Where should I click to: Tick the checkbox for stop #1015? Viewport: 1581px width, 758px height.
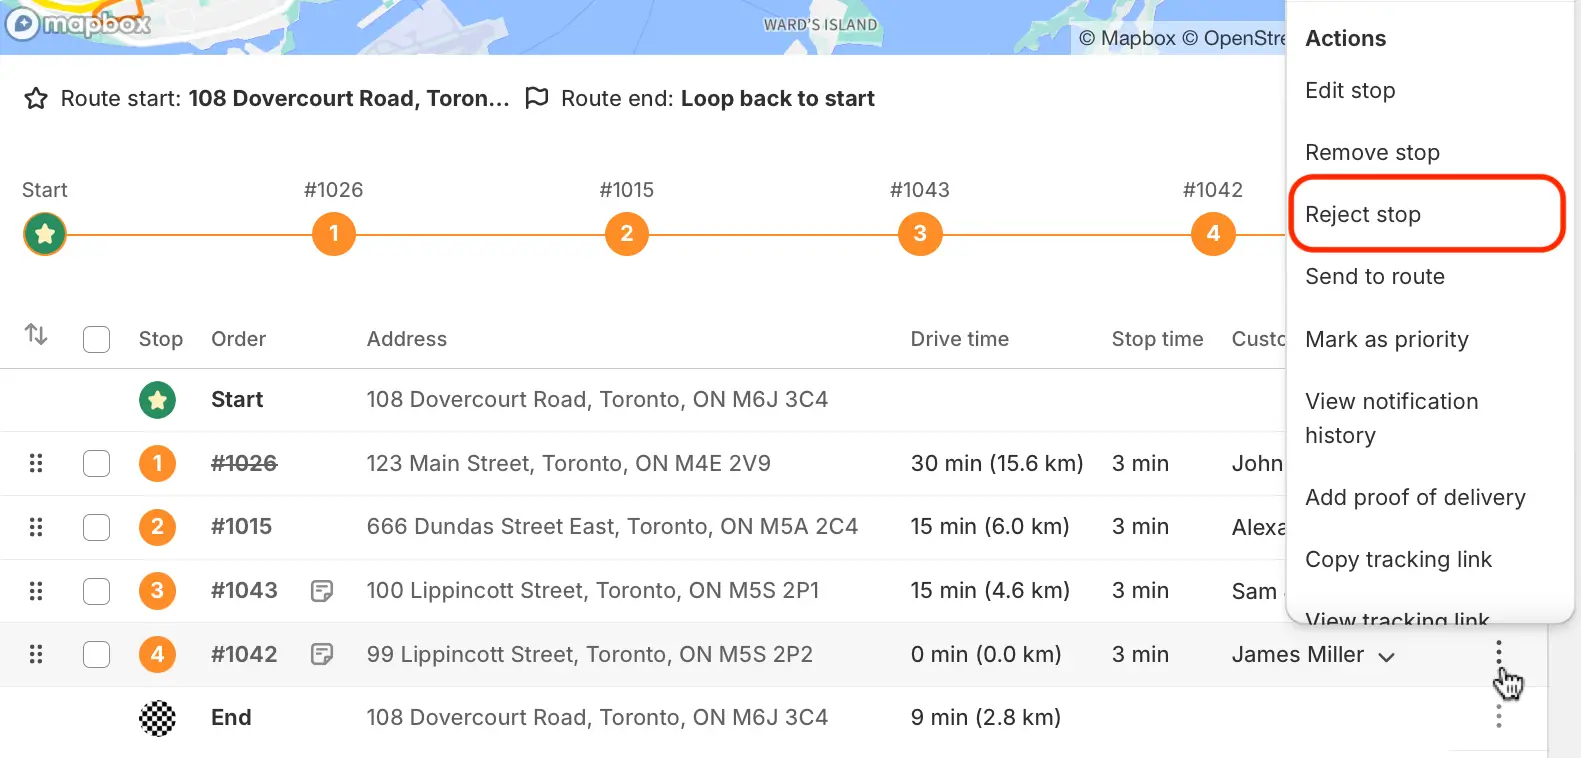[96, 527]
